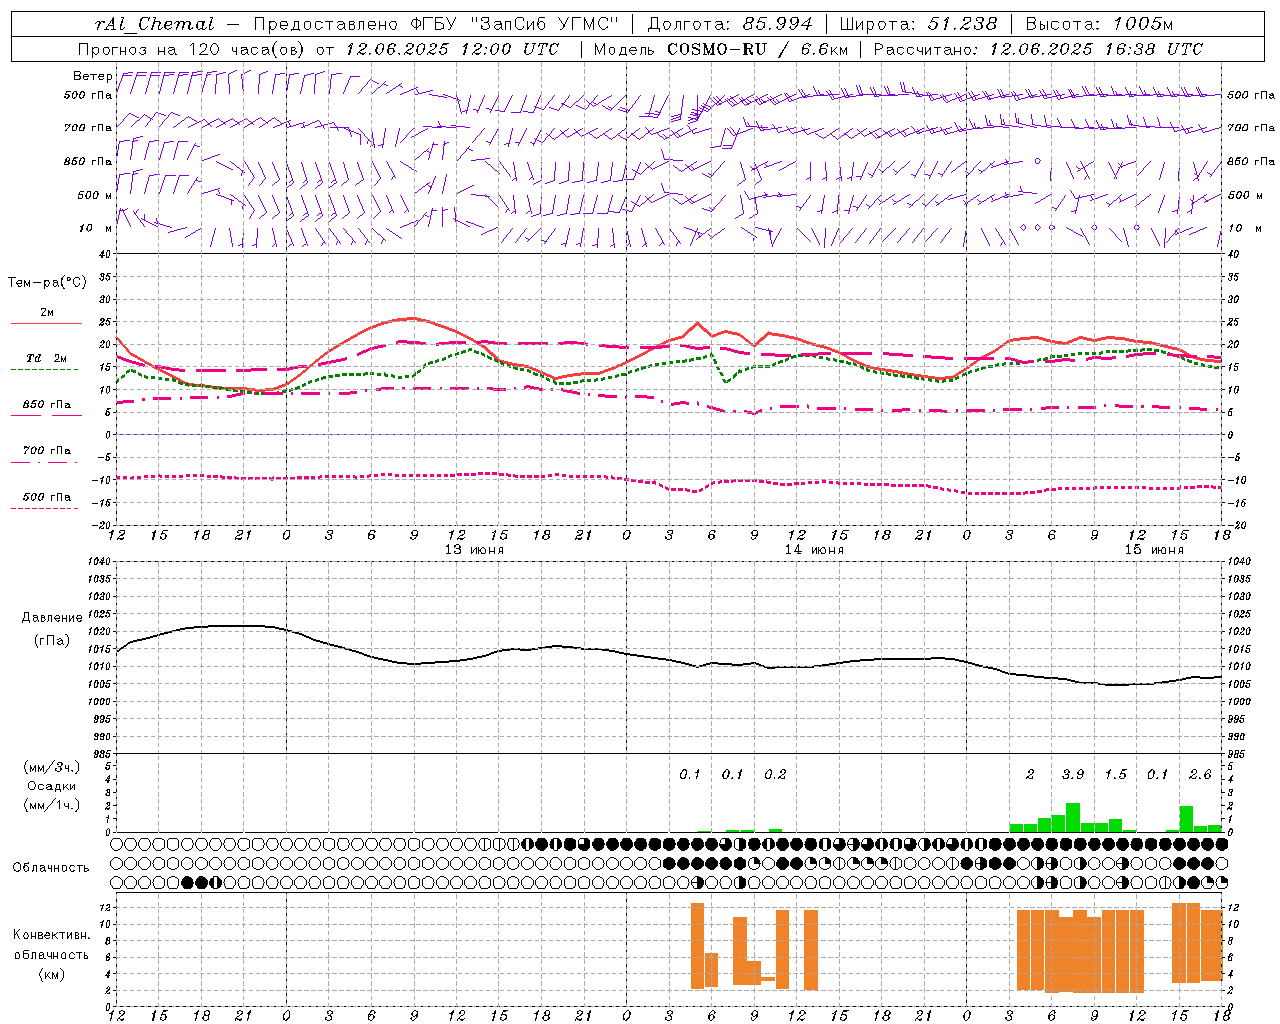
Task: Select the Широта: 51.238 header field
Action: (918, 24)
